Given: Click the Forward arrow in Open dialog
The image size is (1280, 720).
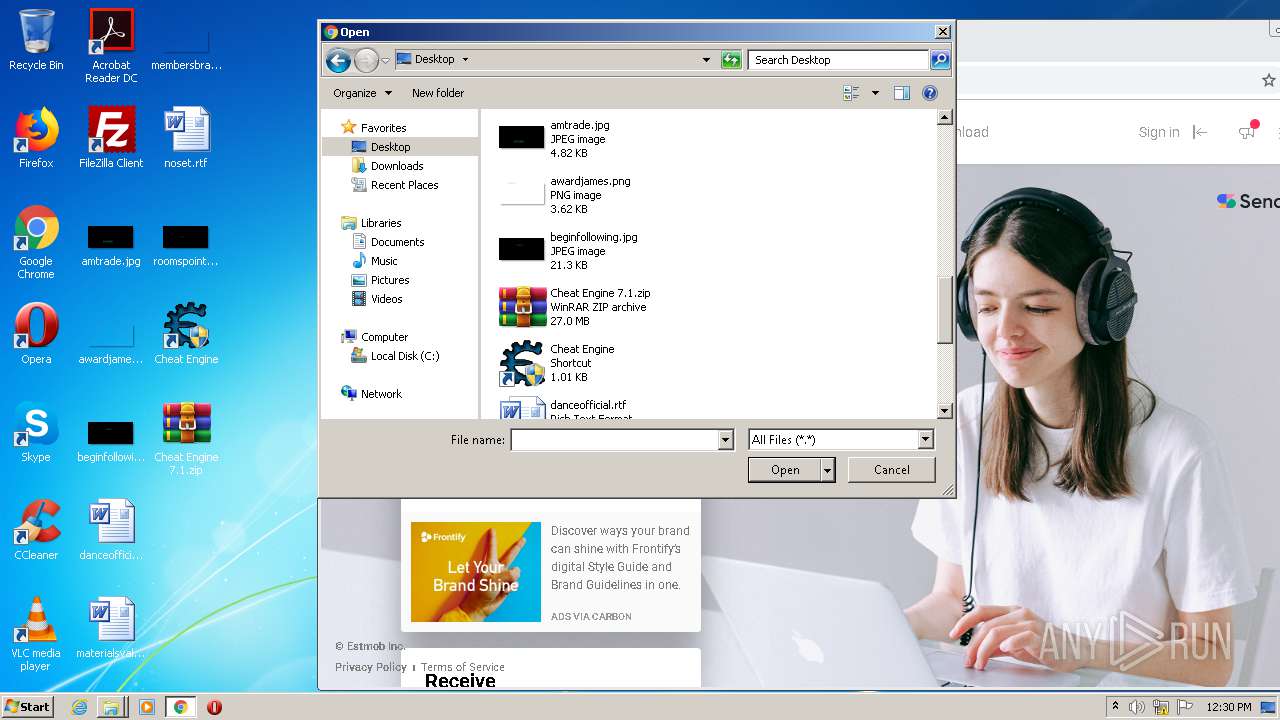Looking at the screenshot, I should pyautogui.click(x=366, y=60).
